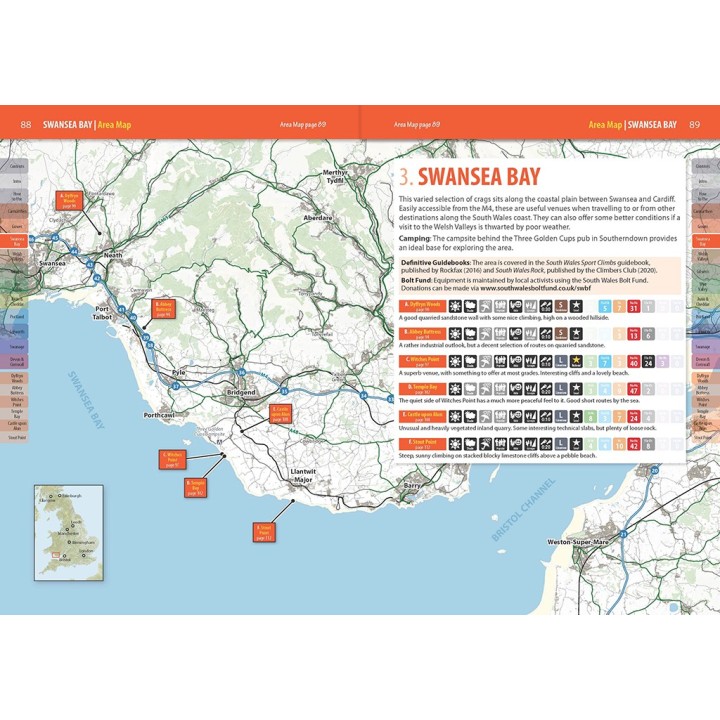Click the sun icon in the Stout Point row
Viewport: 720px width, 720px height.
[x=455, y=444]
